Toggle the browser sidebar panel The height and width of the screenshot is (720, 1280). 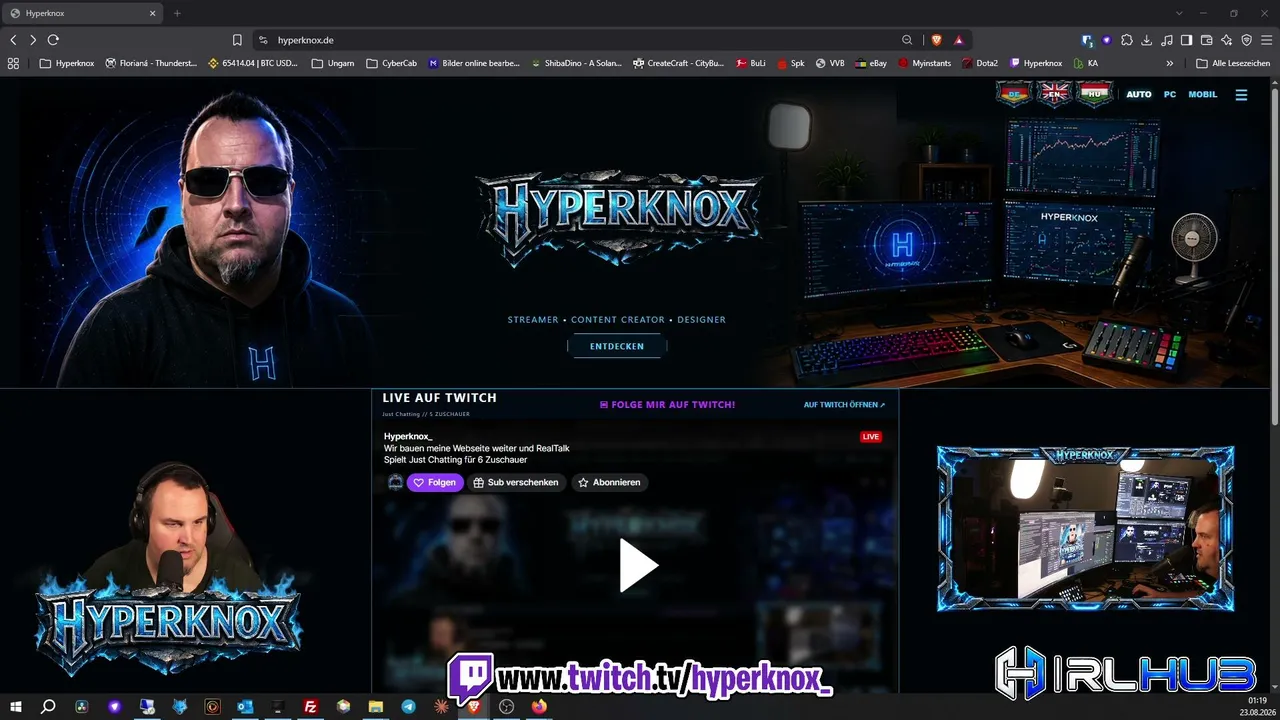click(x=1186, y=40)
